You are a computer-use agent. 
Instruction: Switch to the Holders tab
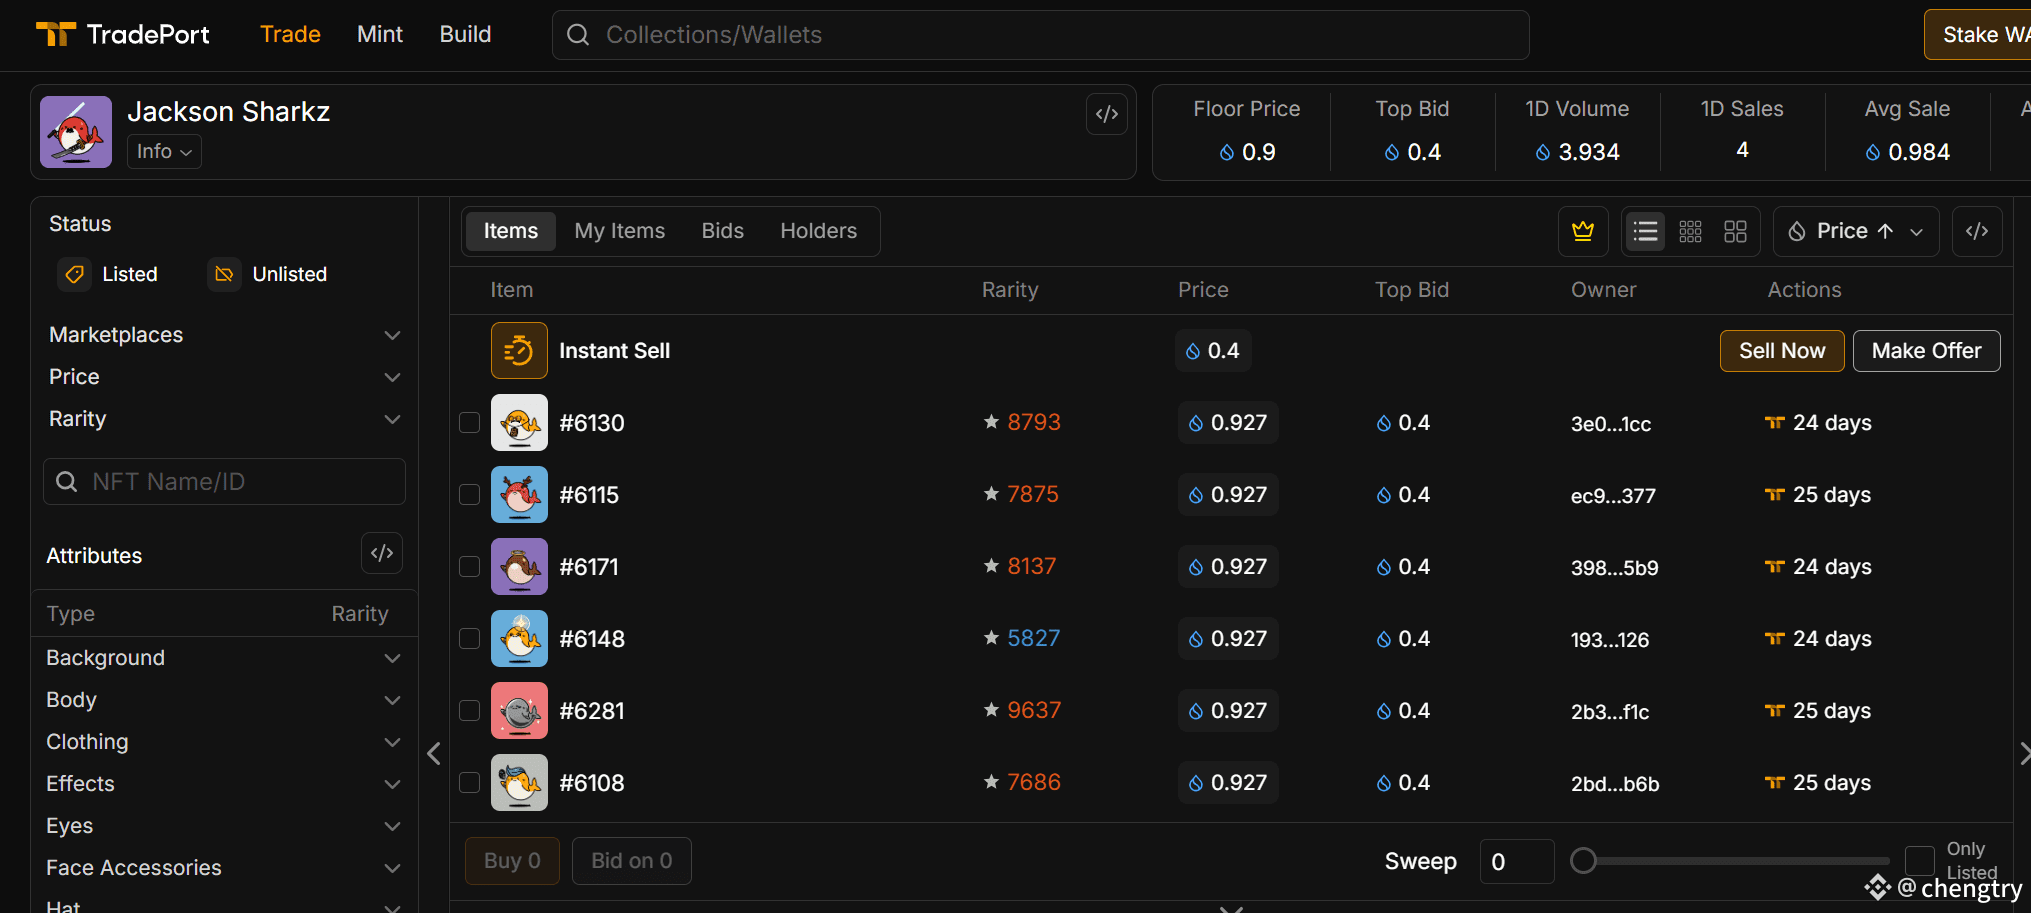point(818,231)
